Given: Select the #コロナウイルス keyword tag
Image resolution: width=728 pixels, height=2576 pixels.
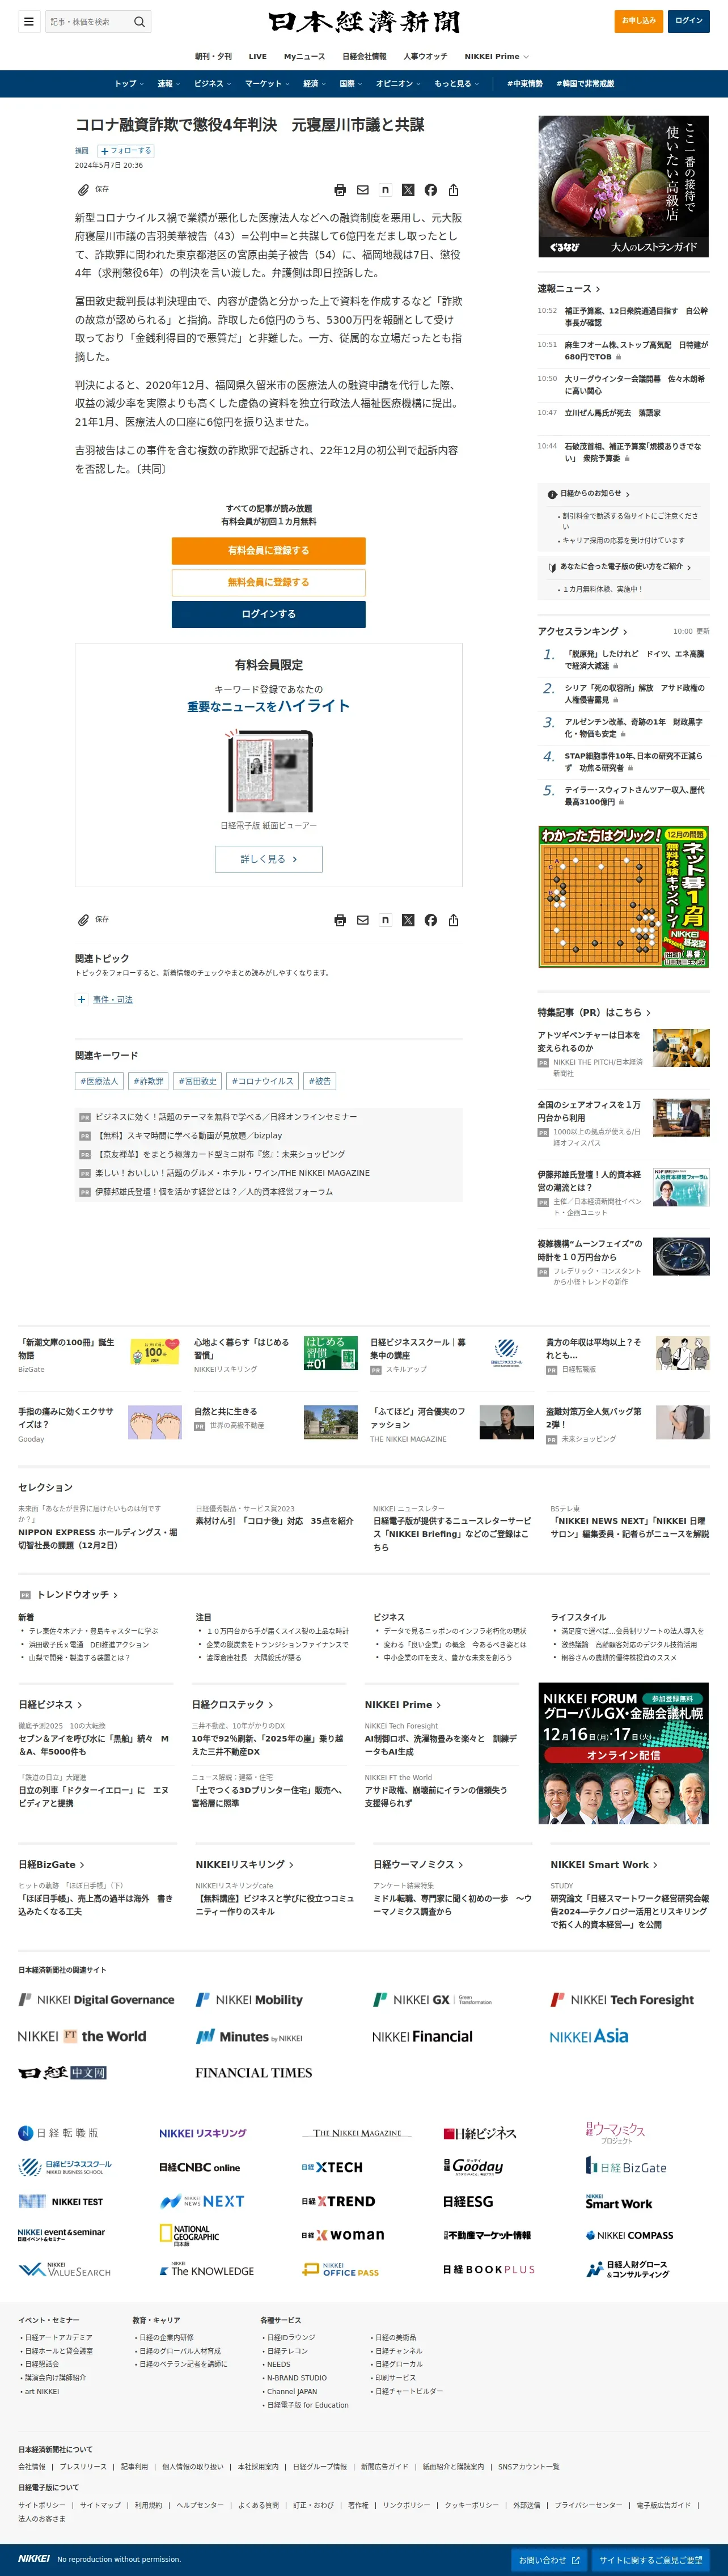Looking at the screenshot, I should 262,1081.
